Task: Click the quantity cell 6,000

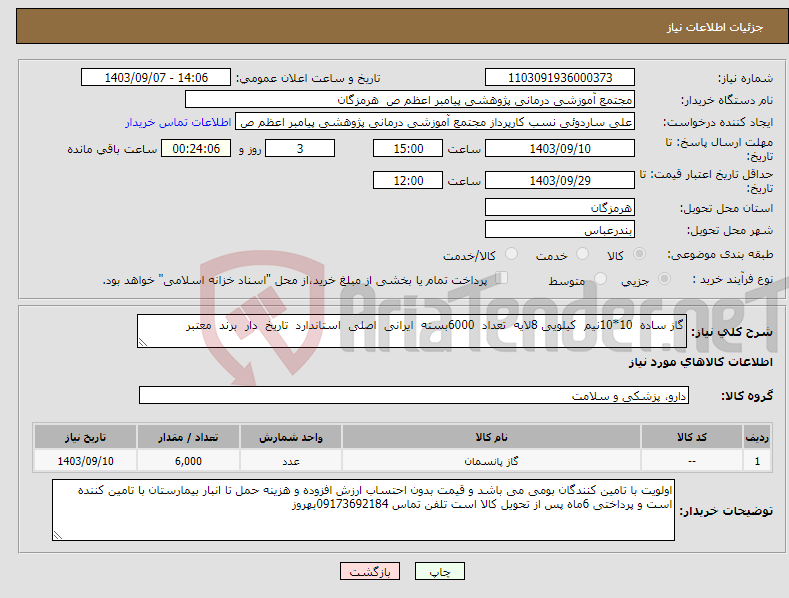Action: click(x=188, y=461)
